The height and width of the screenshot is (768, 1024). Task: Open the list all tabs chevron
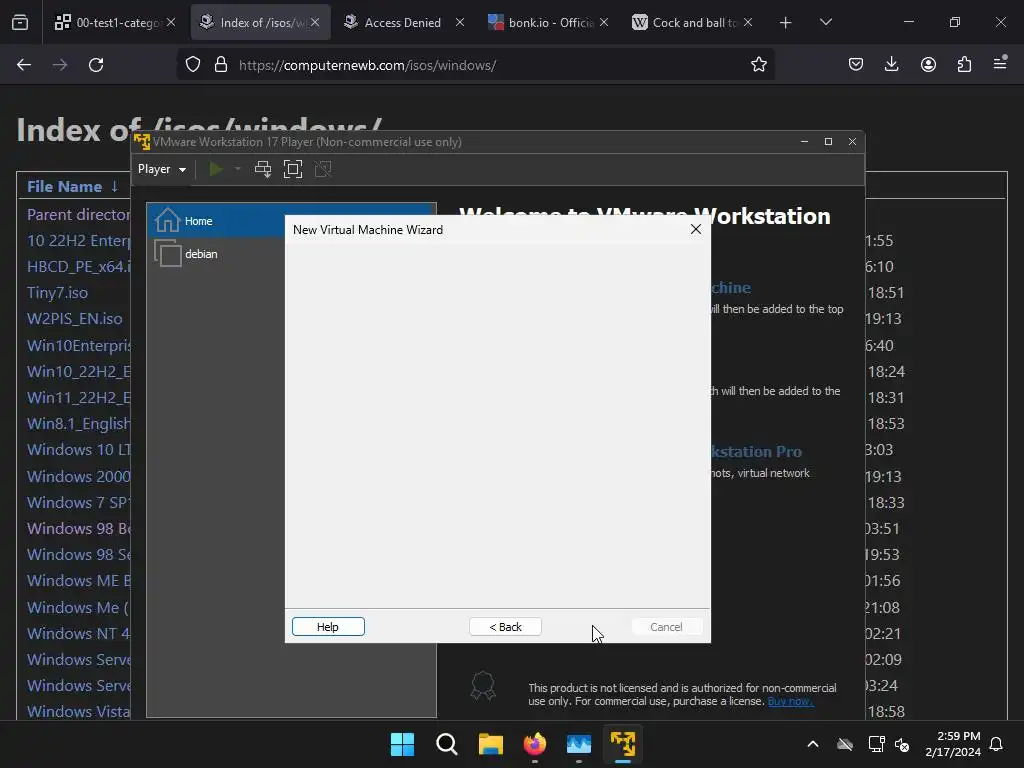(x=825, y=22)
